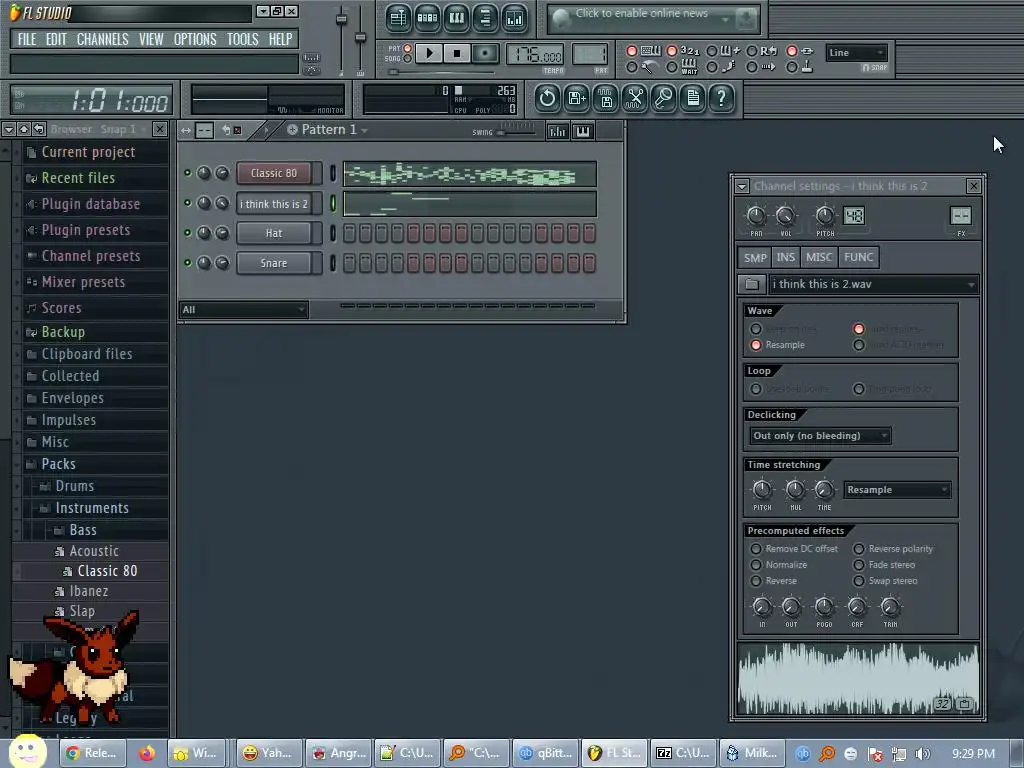Enable the Normalize option
The image size is (1024, 768).
[x=756, y=565]
